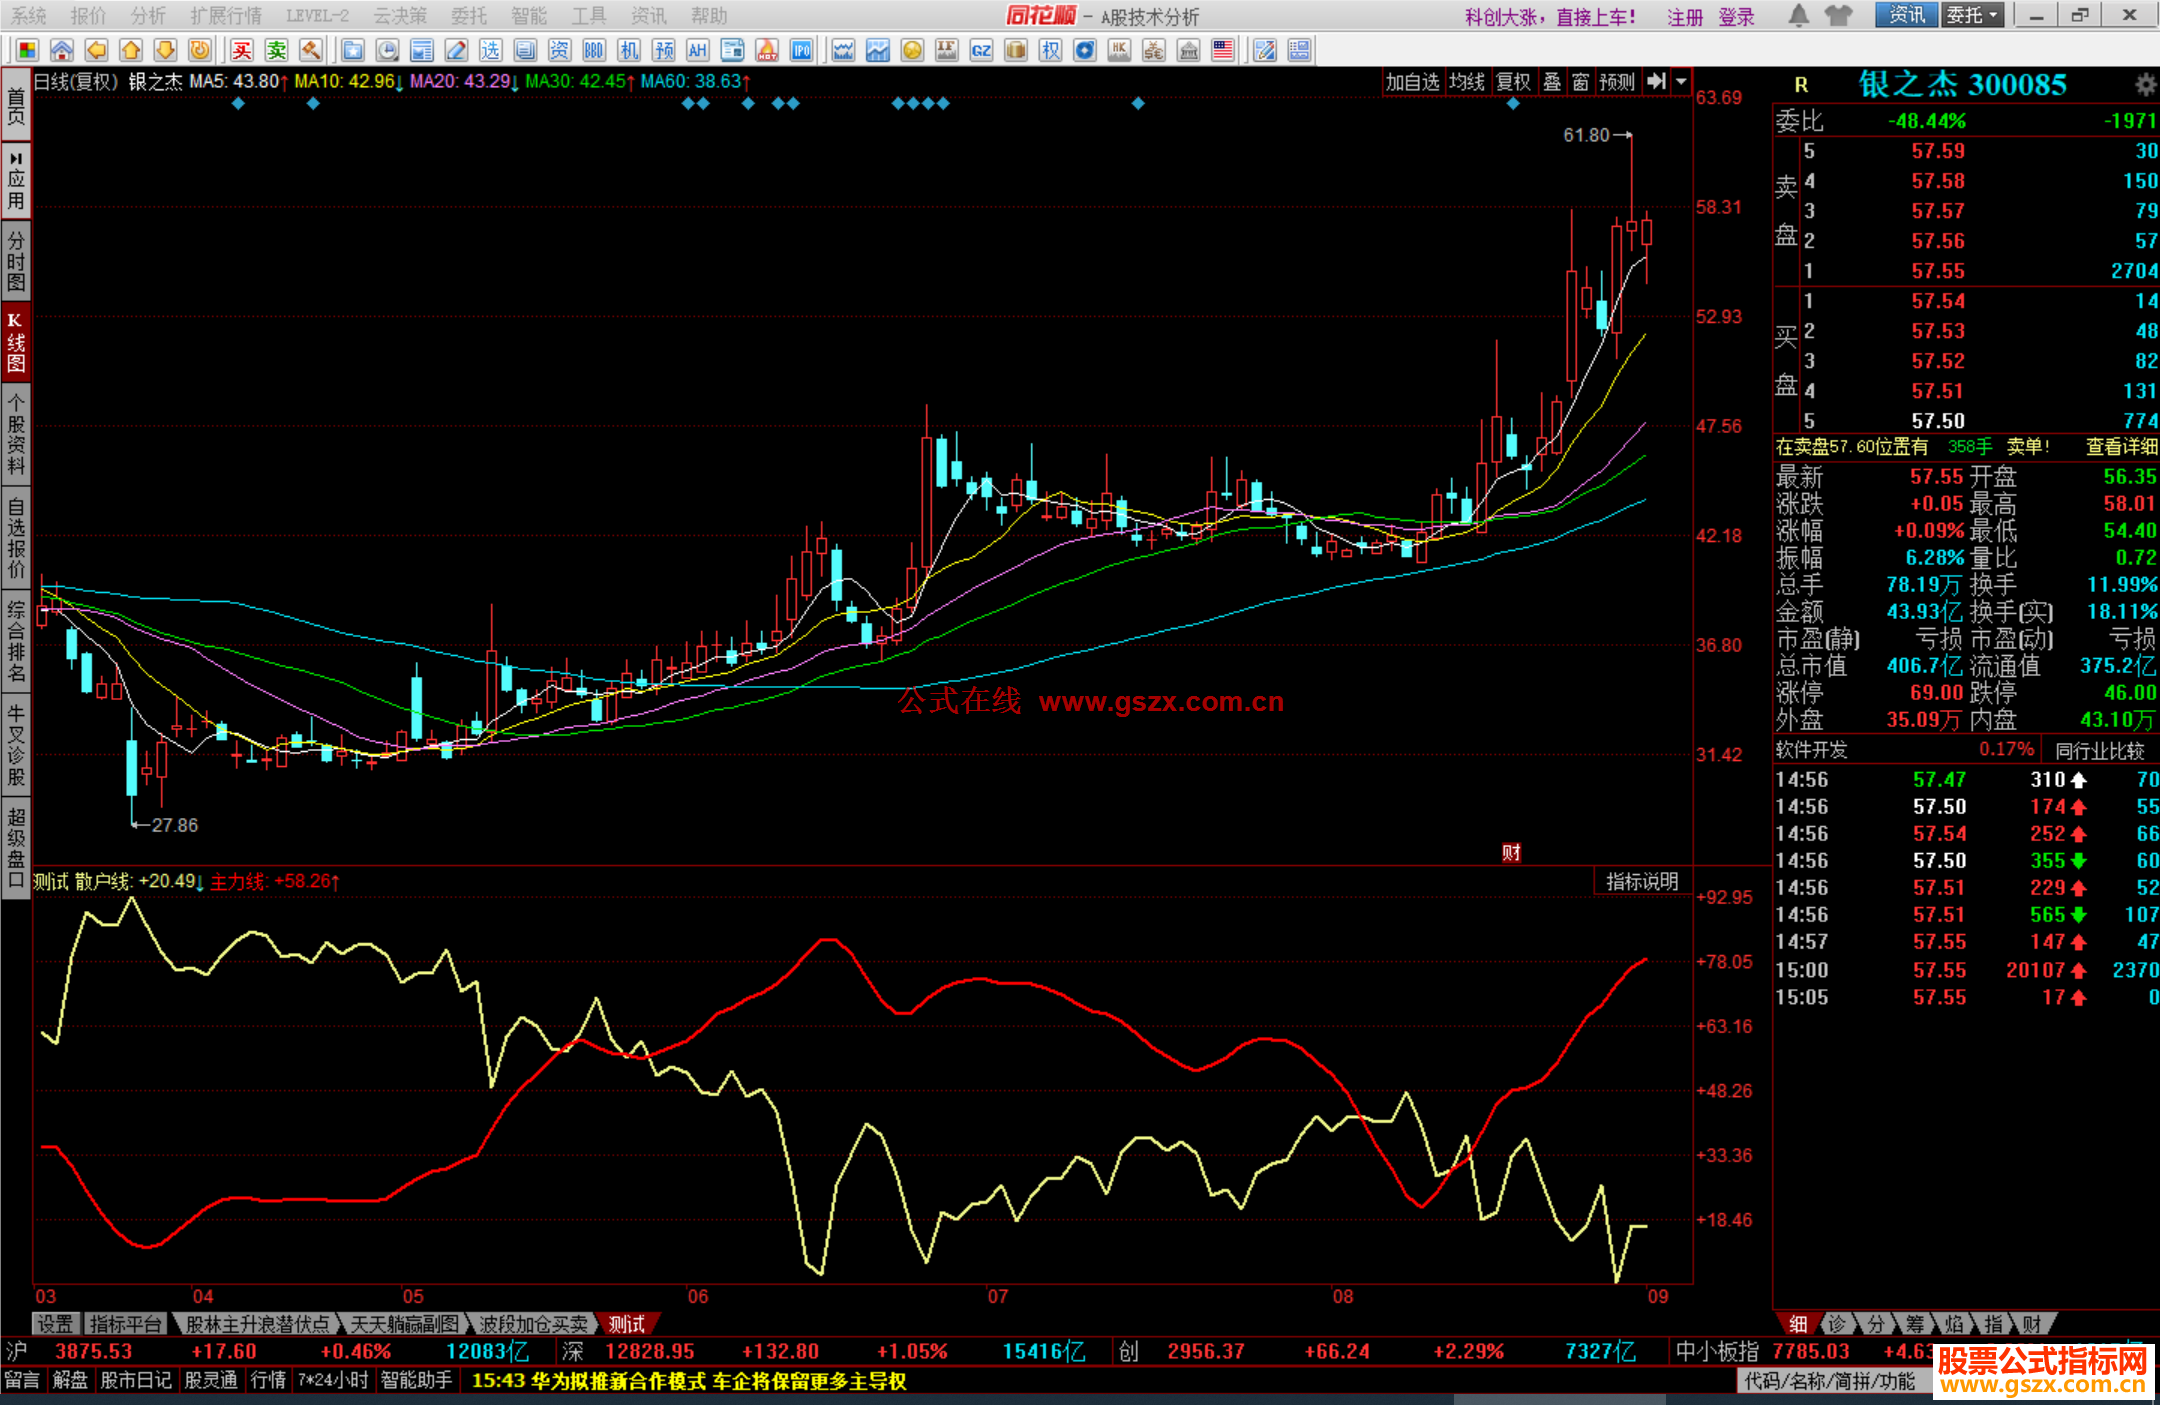Click the US flag market icon
This screenshot has height=1405, width=2160.
(x=1222, y=50)
